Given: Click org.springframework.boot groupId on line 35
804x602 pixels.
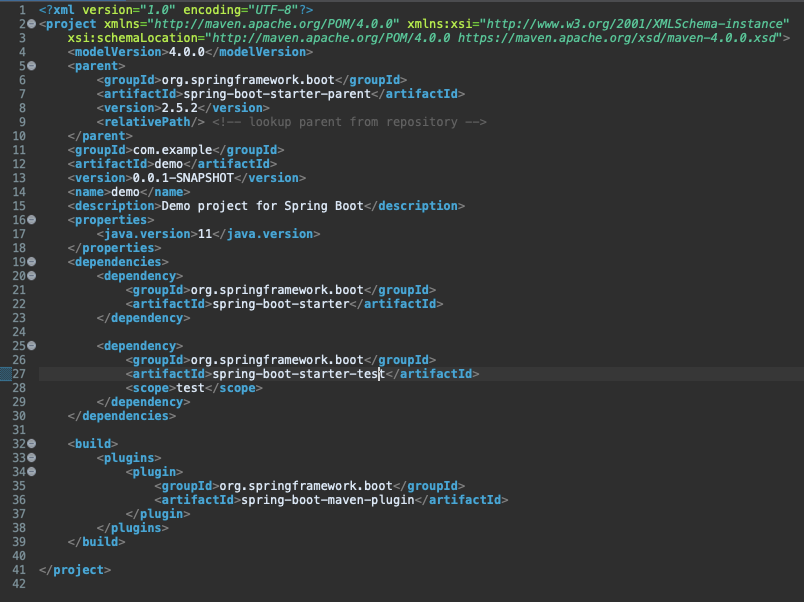Looking at the screenshot, I should pyautogui.click(x=306, y=486).
